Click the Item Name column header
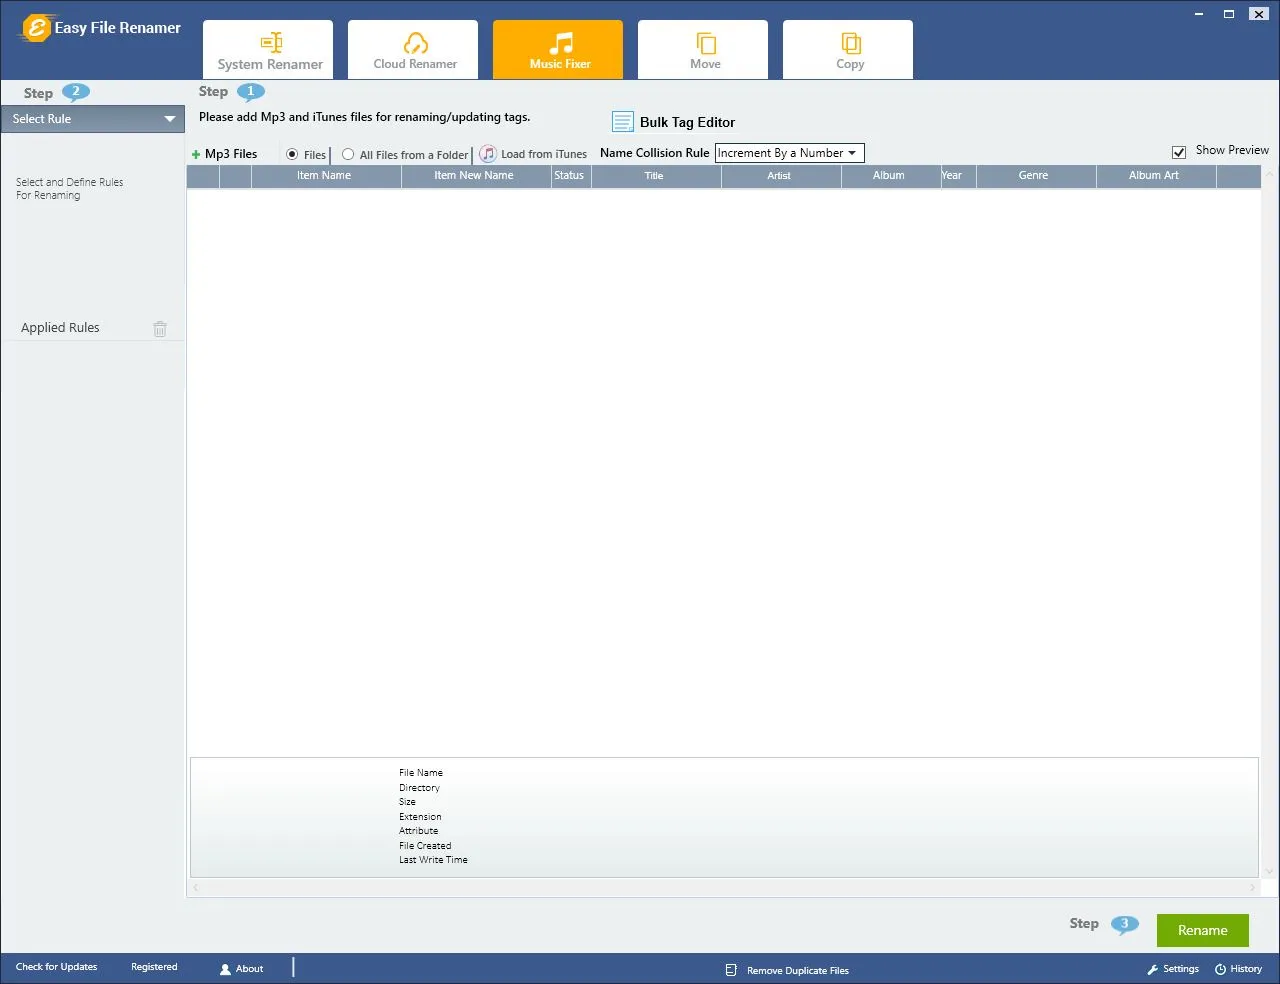The width and height of the screenshot is (1280, 984). [323, 175]
